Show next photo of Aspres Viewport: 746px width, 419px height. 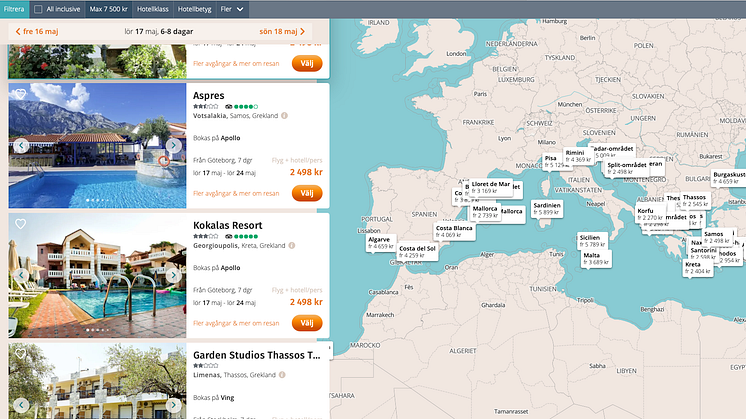(174, 146)
